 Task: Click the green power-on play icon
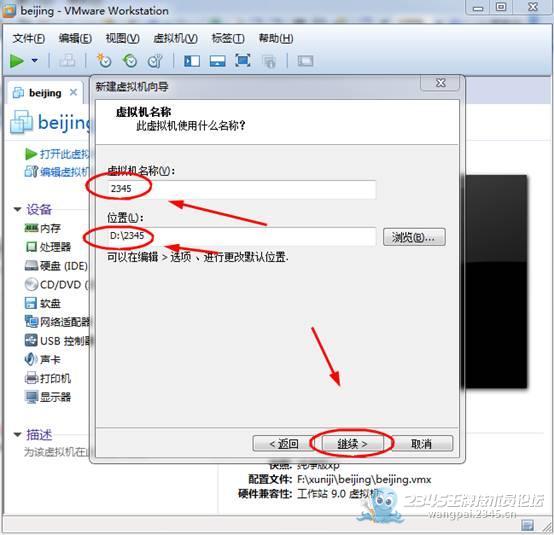[17, 61]
